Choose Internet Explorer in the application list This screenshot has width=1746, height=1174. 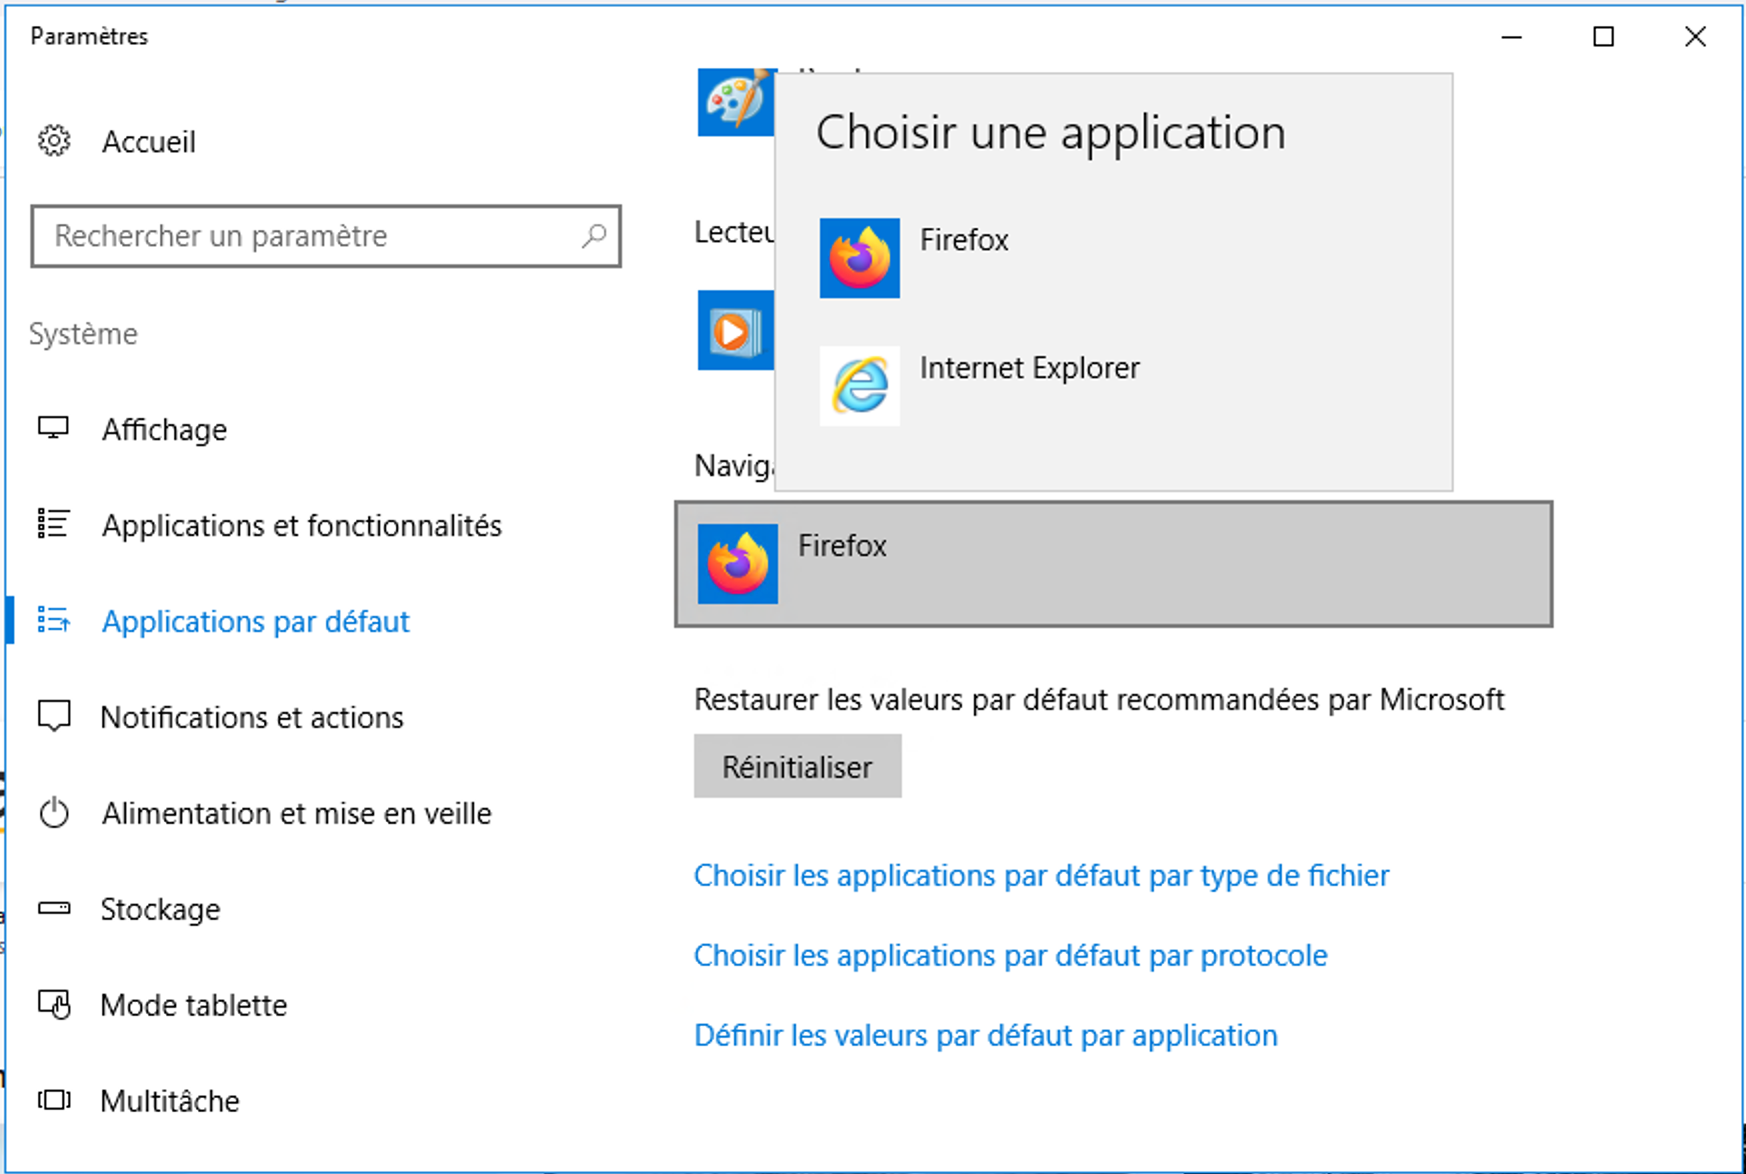[1114, 386]
